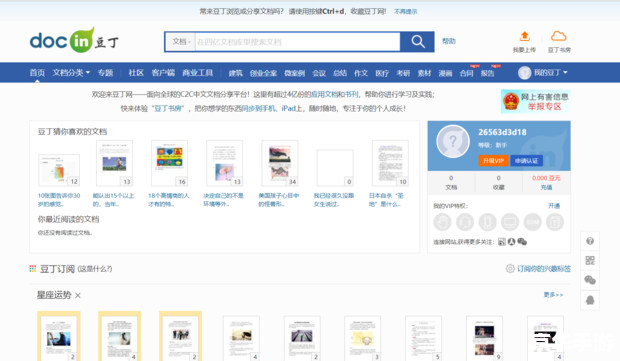Click the help question mark in side toolbar

point(590,241)
